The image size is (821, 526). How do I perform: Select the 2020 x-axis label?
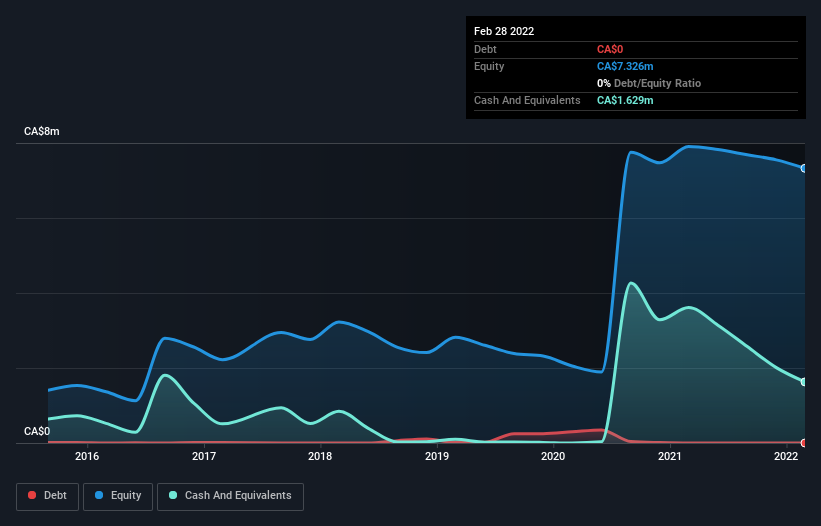(x=553, y=456)
